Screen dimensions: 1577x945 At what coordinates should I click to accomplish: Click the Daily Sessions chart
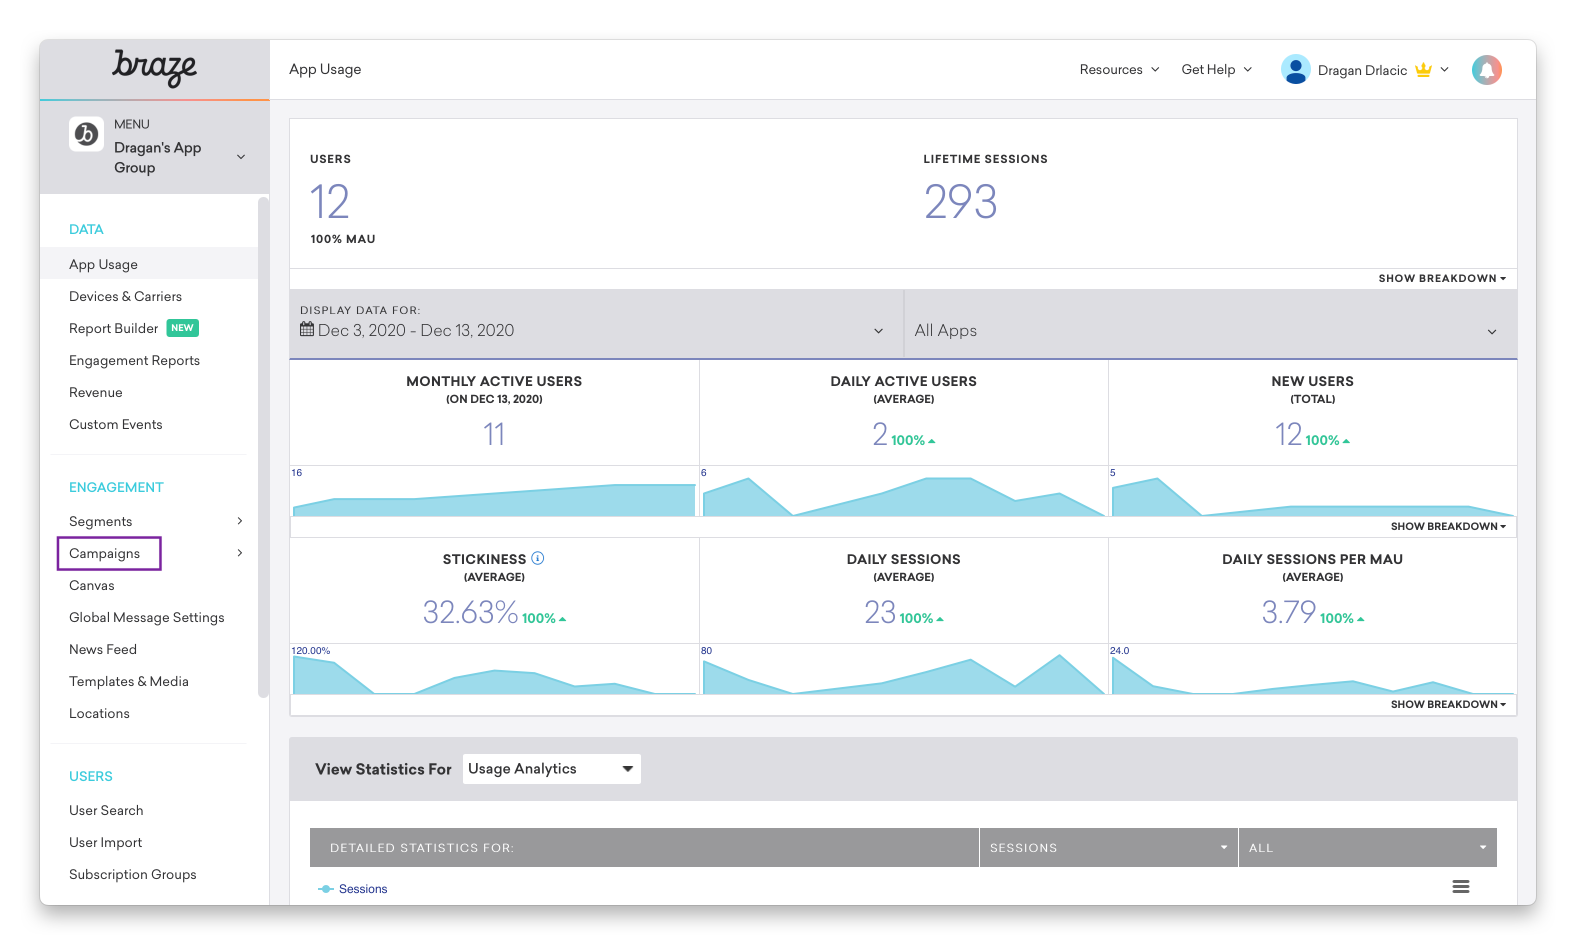[903, 669]
